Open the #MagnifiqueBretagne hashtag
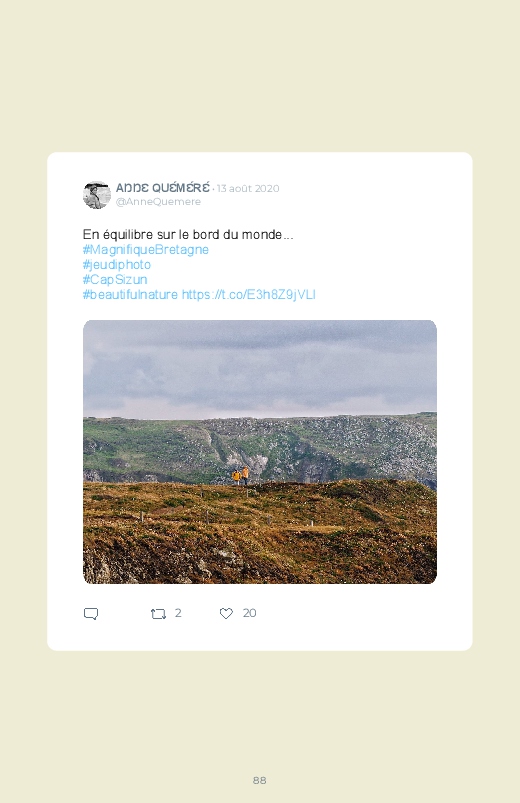 (x=145, y=249)
